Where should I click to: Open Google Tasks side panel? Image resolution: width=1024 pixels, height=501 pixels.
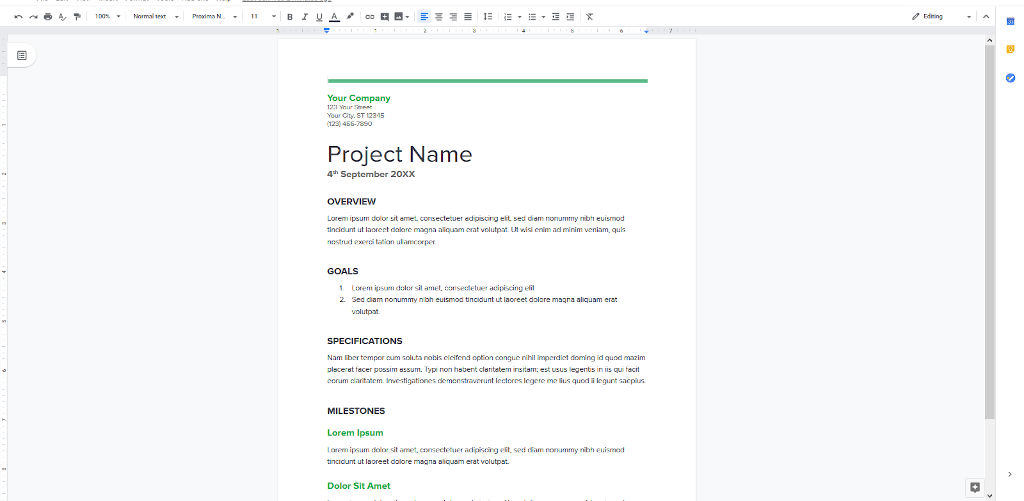point(1010,78)
